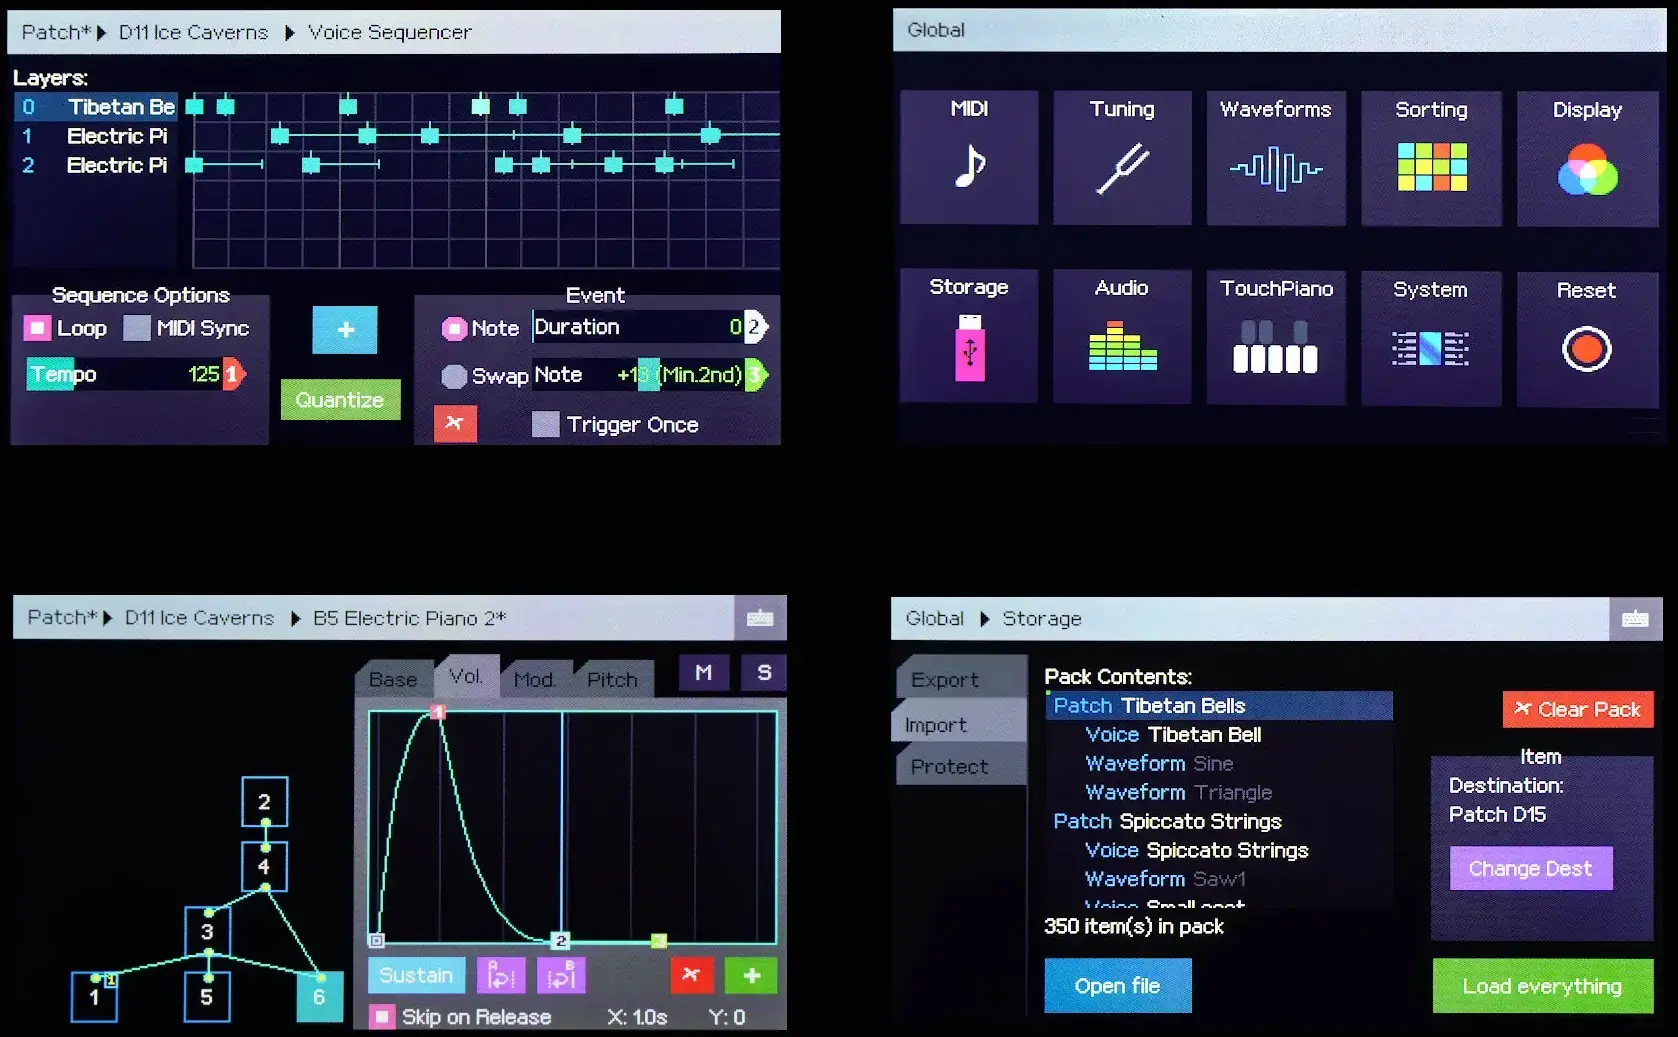Click the Quantize button
This screenshot has width=1678, height=1037.
340,400
